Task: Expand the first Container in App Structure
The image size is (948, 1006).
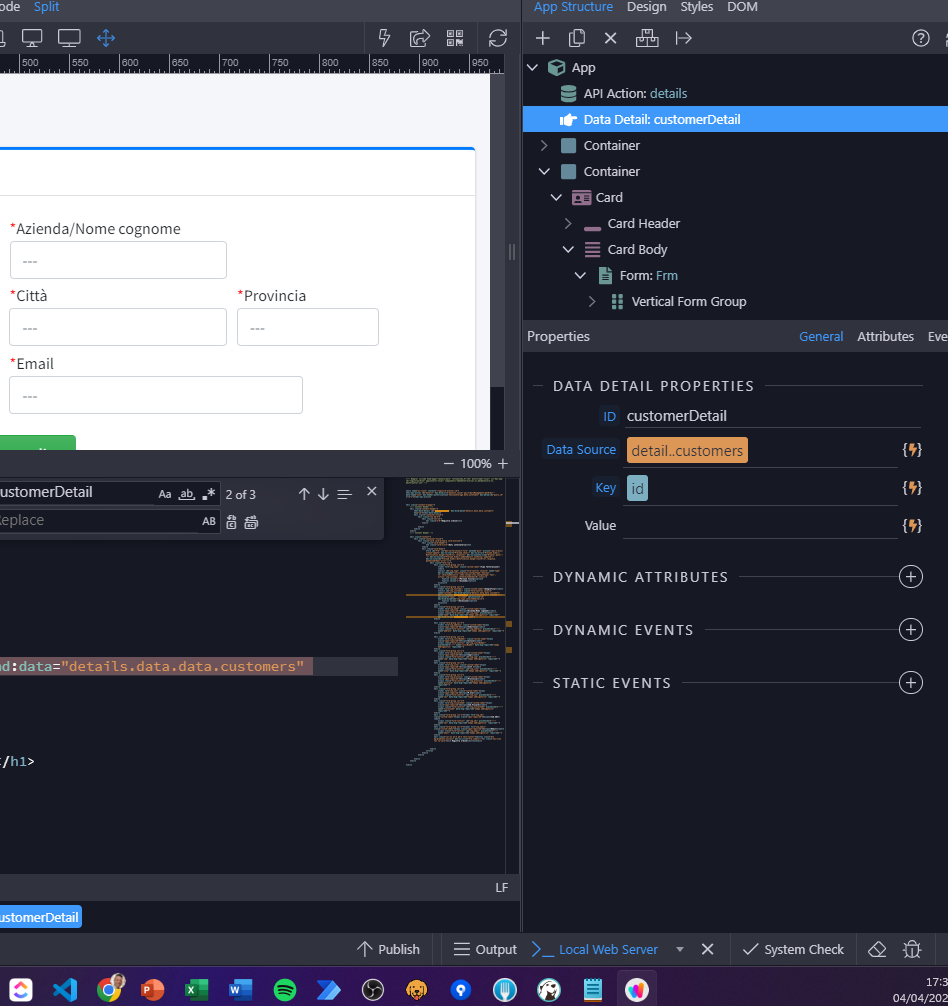Action: pos(544,145)
